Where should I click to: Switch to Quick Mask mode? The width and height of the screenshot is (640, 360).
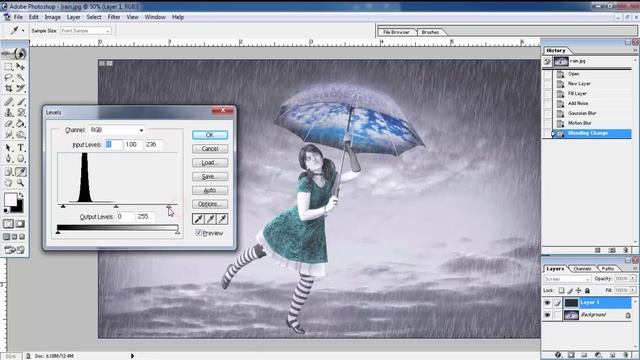tap(20, 224)
